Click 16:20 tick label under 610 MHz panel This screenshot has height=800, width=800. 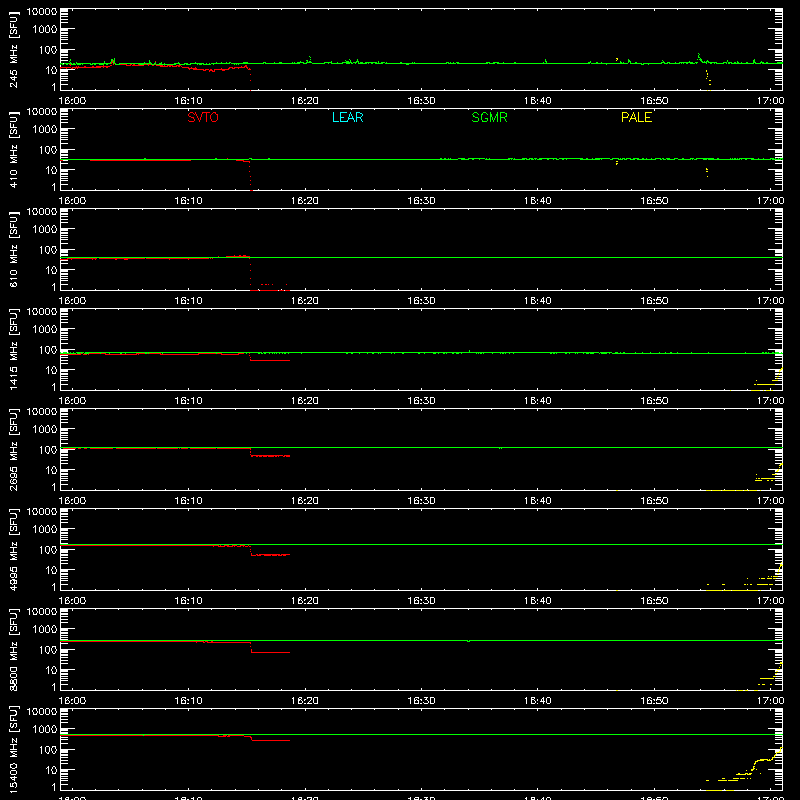305,301
